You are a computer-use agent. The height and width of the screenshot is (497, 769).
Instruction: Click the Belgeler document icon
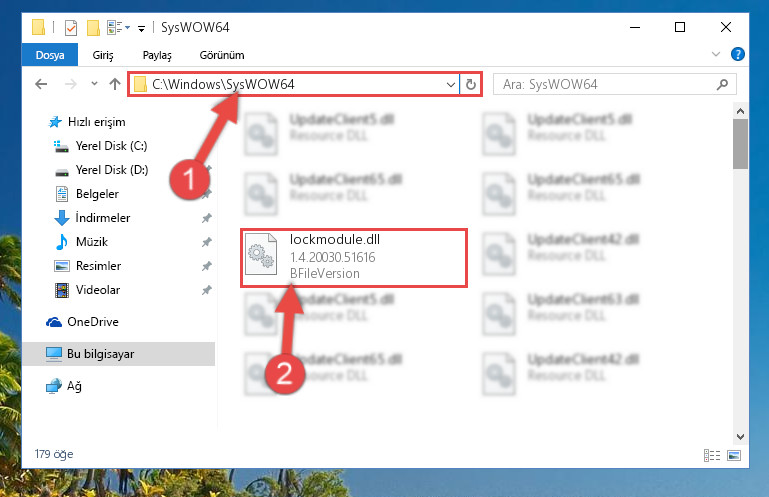pos(62,194)
